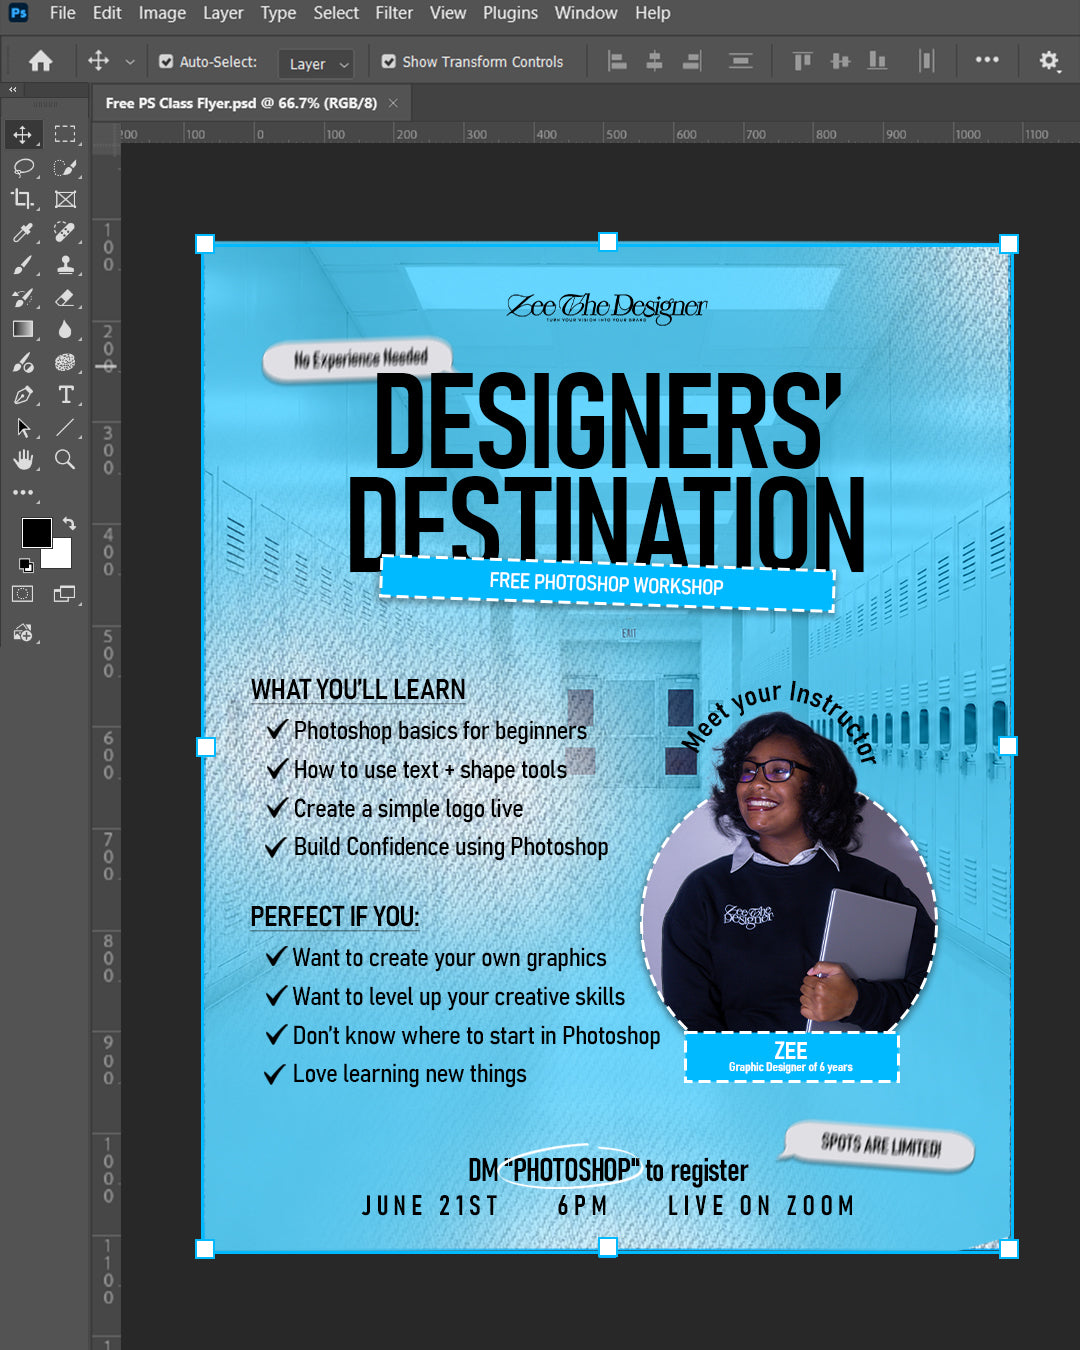Select the Line tool
This screenshot has height=1350, width=1080.
pyautogui.click(x=65, y=428)
